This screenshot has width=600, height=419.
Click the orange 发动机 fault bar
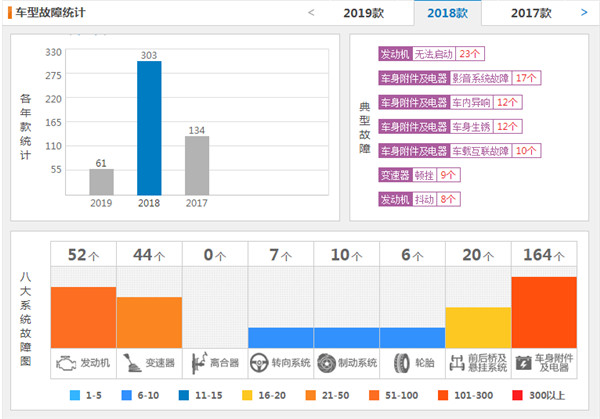click(x=83, y=318)
